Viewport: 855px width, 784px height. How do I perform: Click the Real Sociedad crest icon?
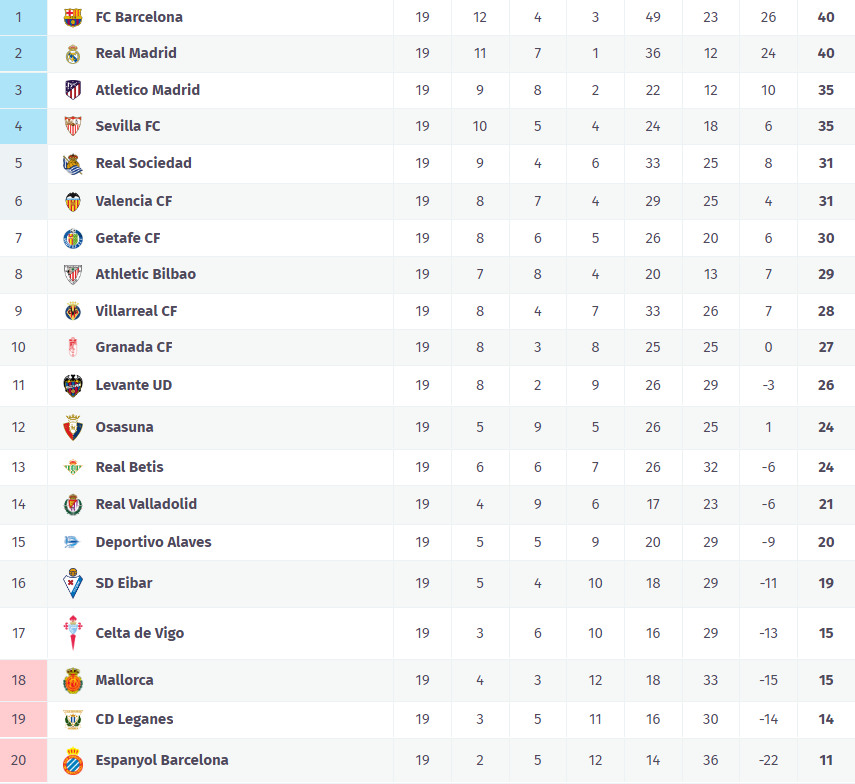[73, 164]
